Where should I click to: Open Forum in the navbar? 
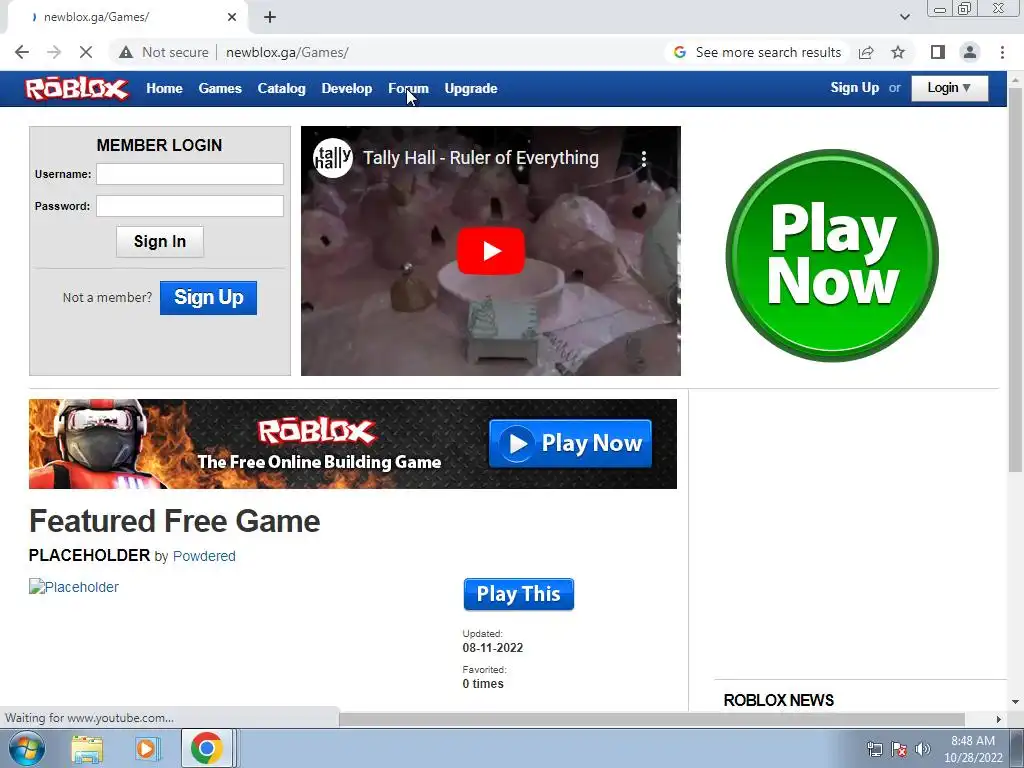[x=408, y=88]
